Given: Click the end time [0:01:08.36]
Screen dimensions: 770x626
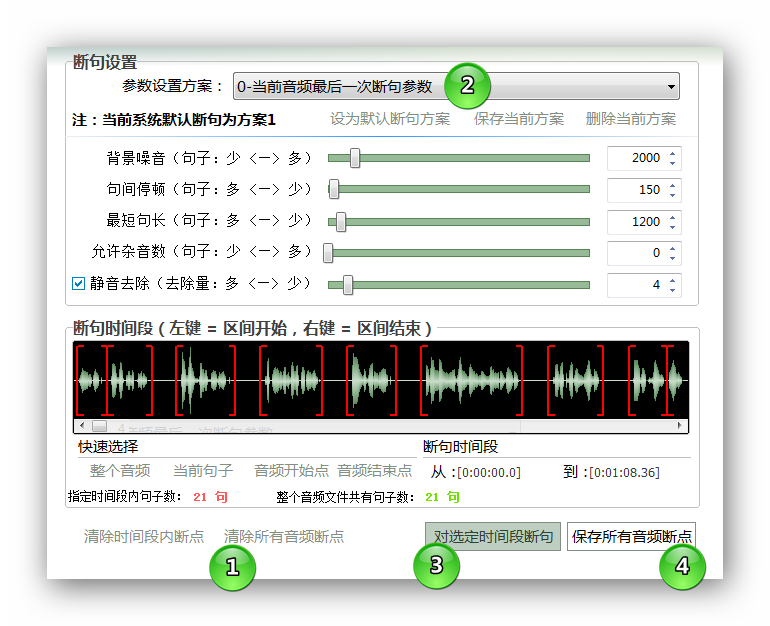Looking at the screenshot, I should (x=624, y=473).
